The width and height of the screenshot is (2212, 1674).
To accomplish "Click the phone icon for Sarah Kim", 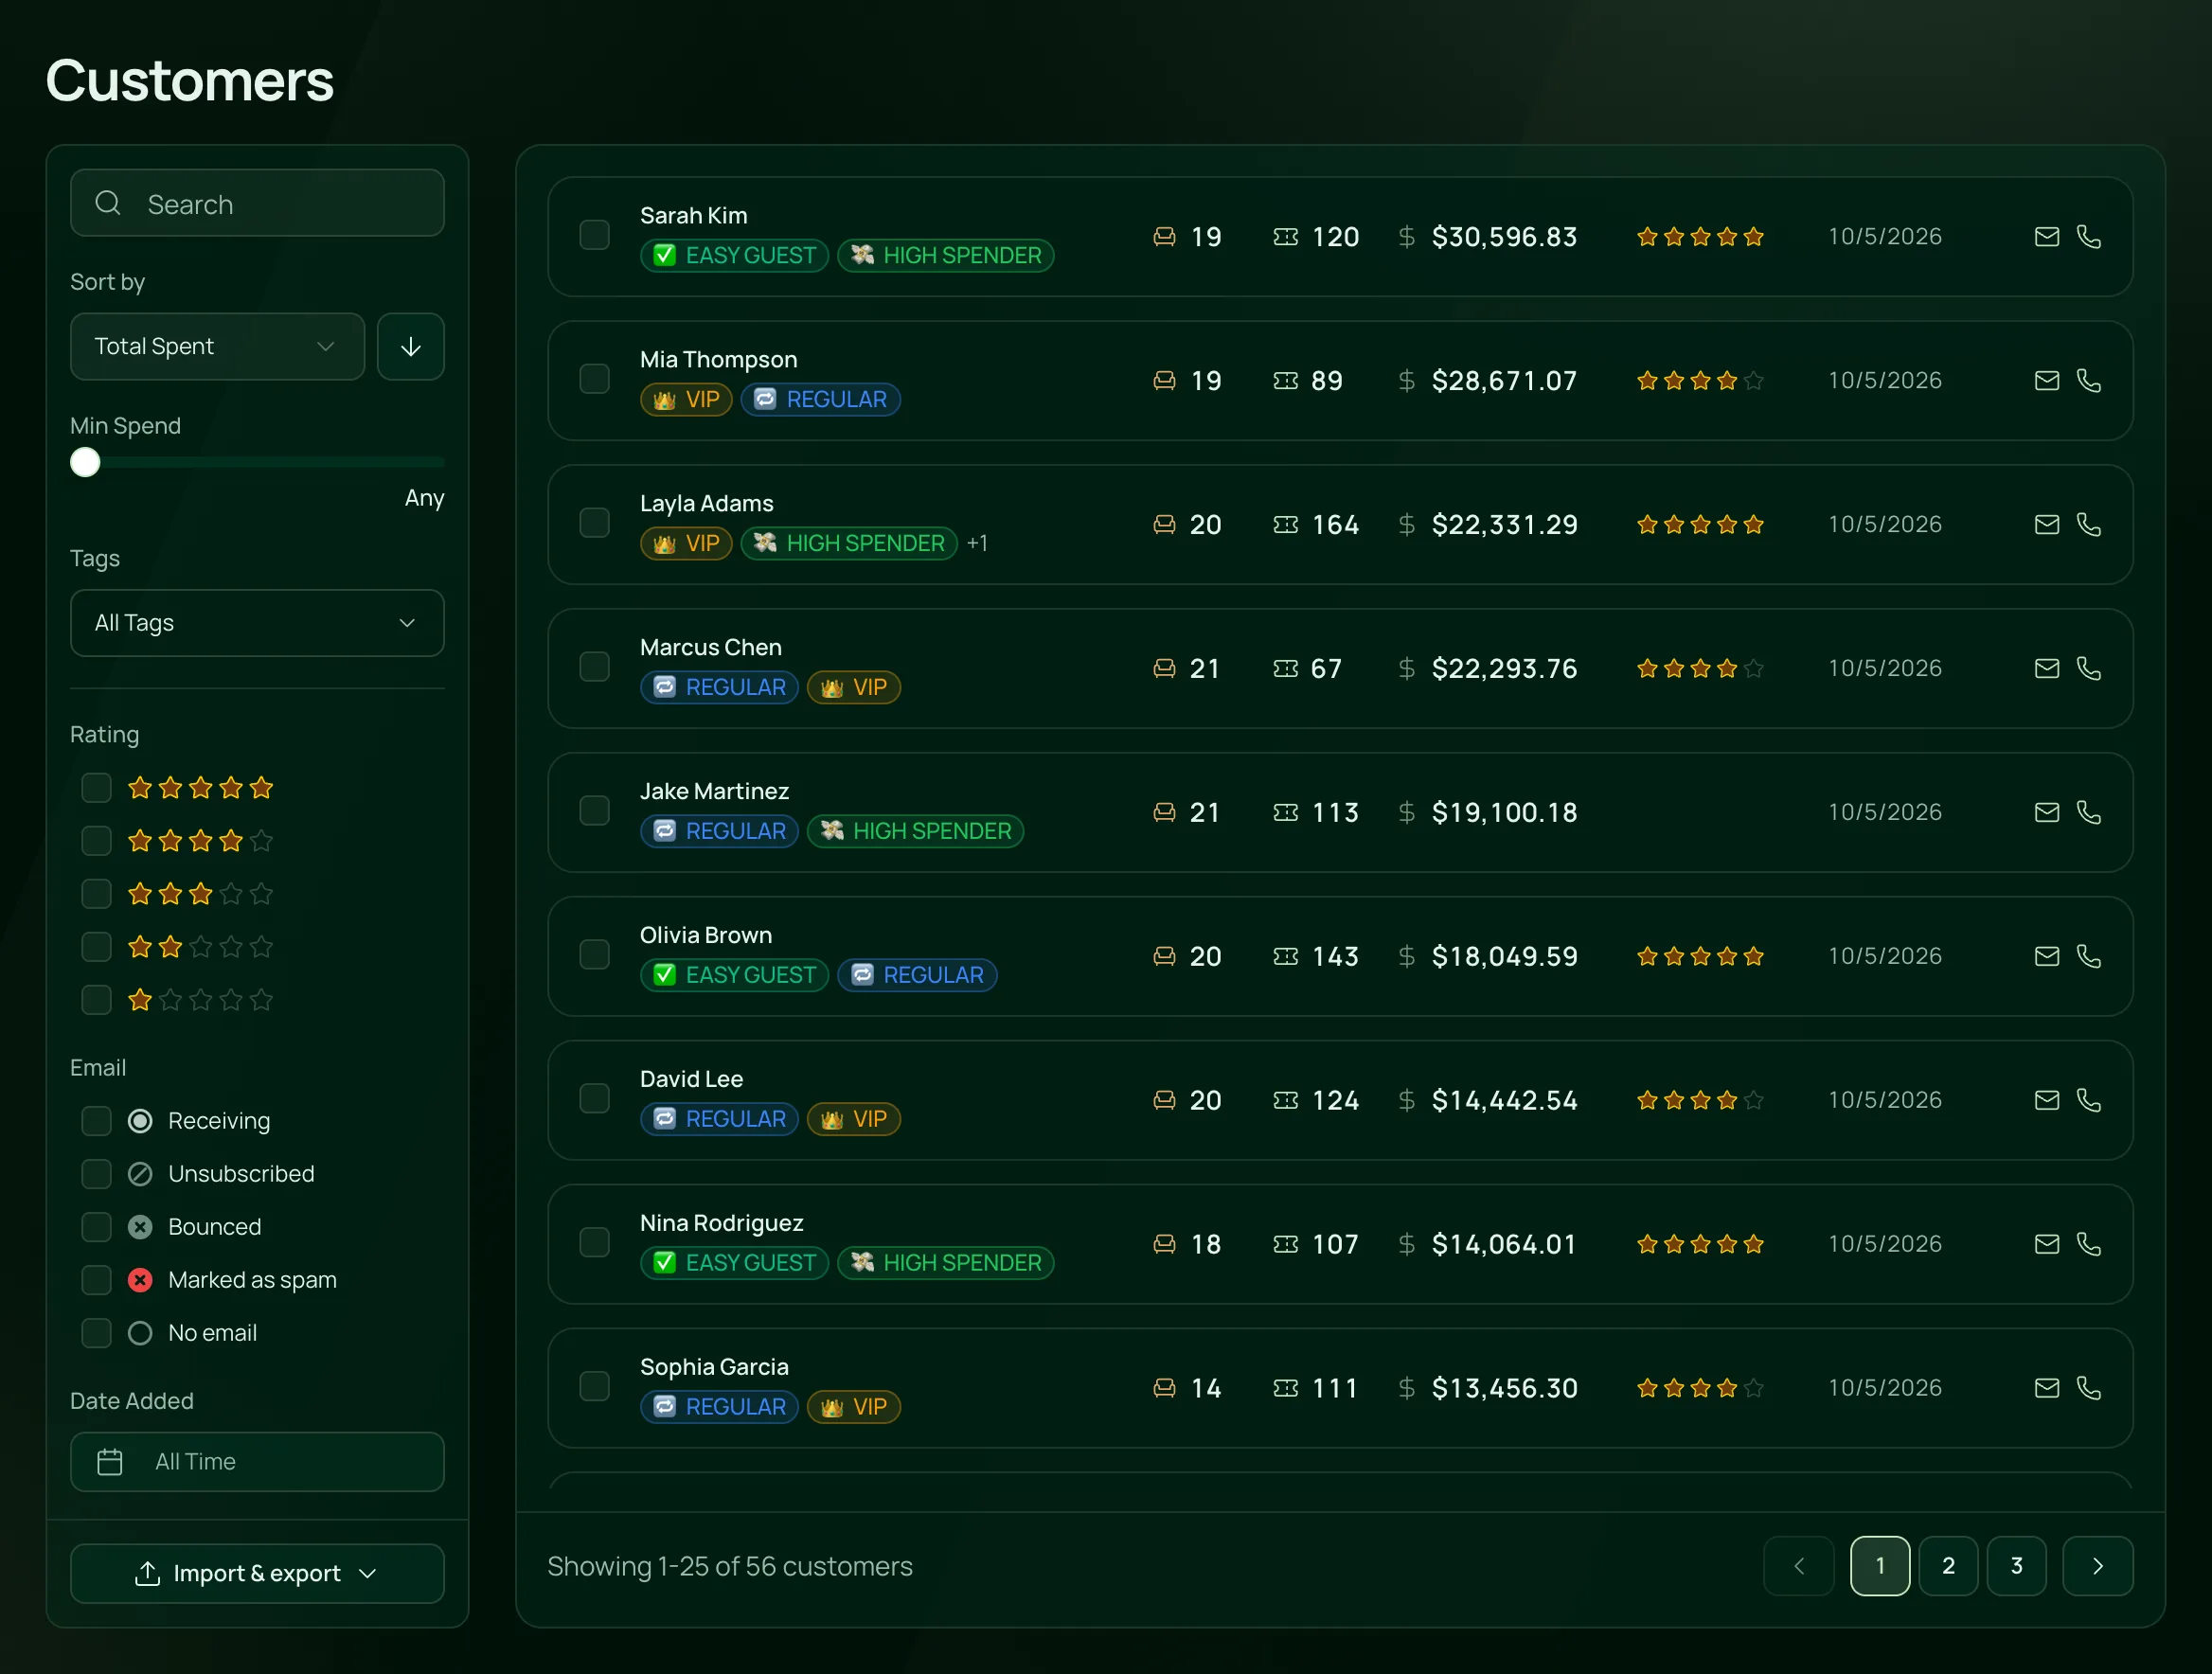I will pyautogui.click(x=2088, y=237).
